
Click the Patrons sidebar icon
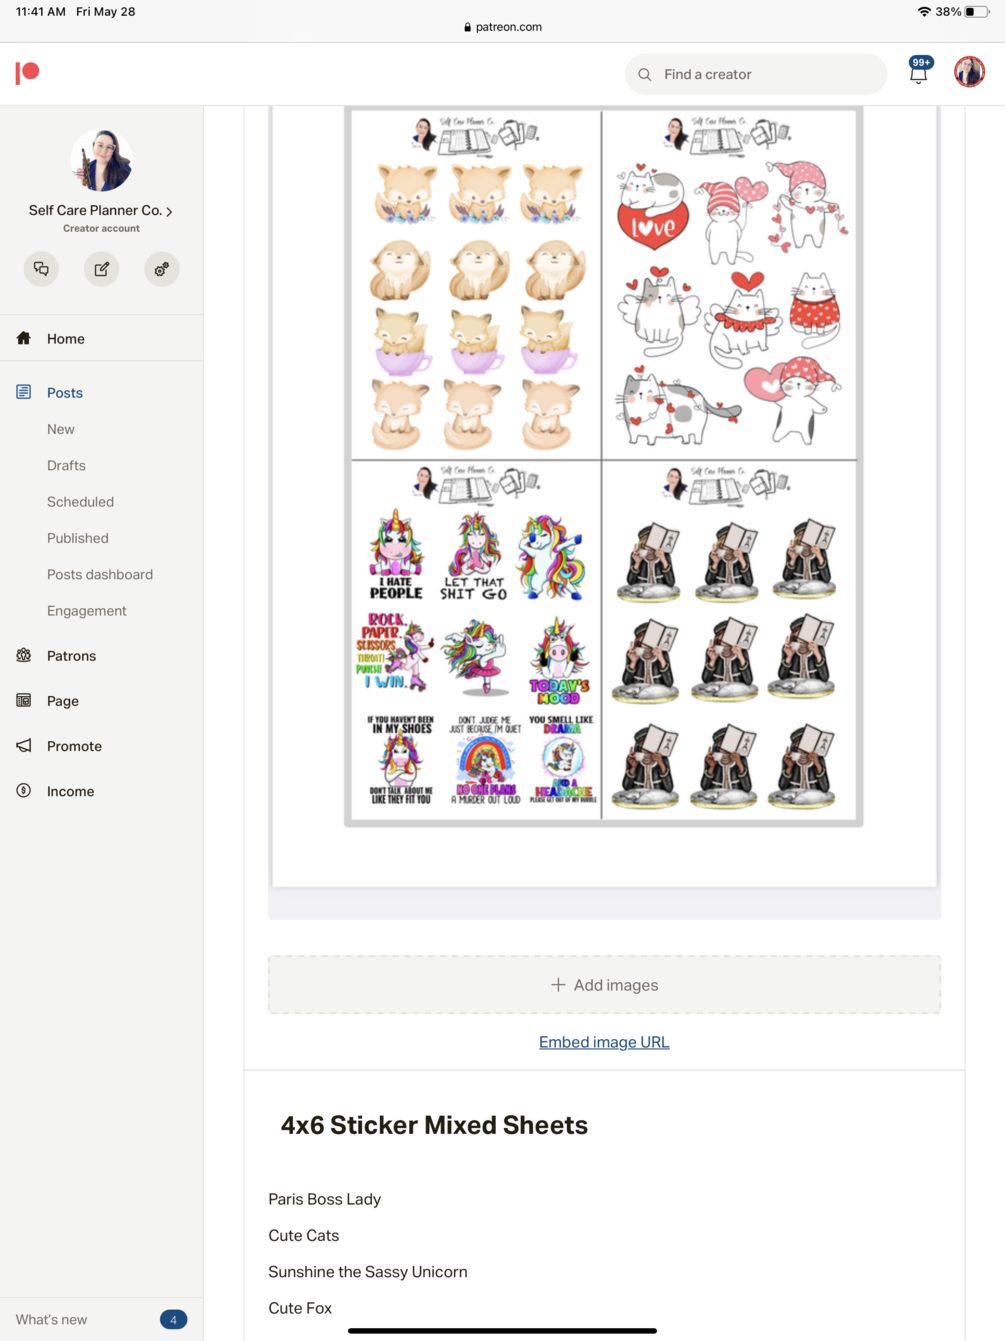point(24,656)
